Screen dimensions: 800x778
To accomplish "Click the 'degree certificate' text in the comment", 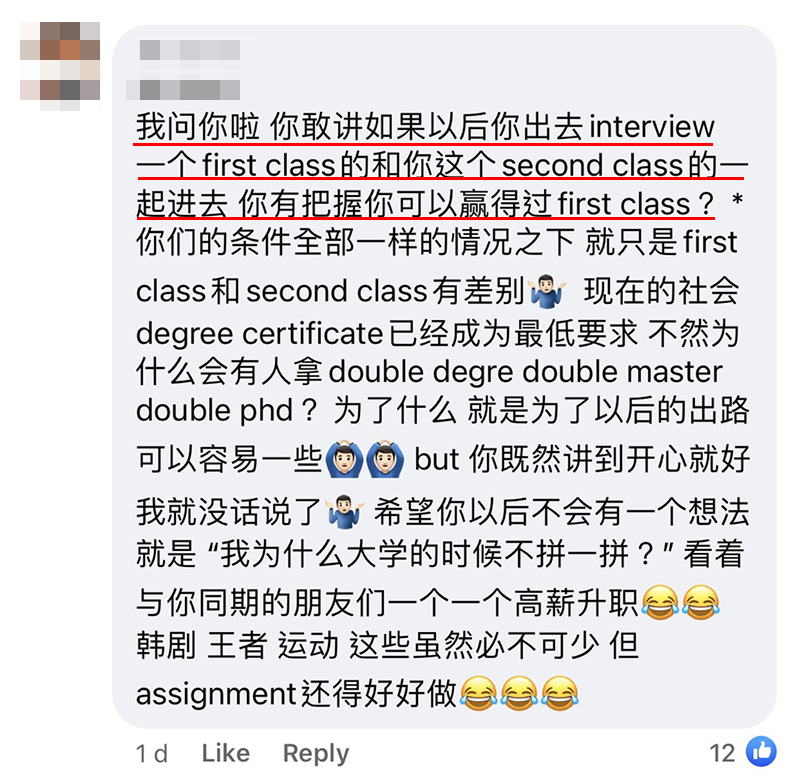I will click(259, 334).
